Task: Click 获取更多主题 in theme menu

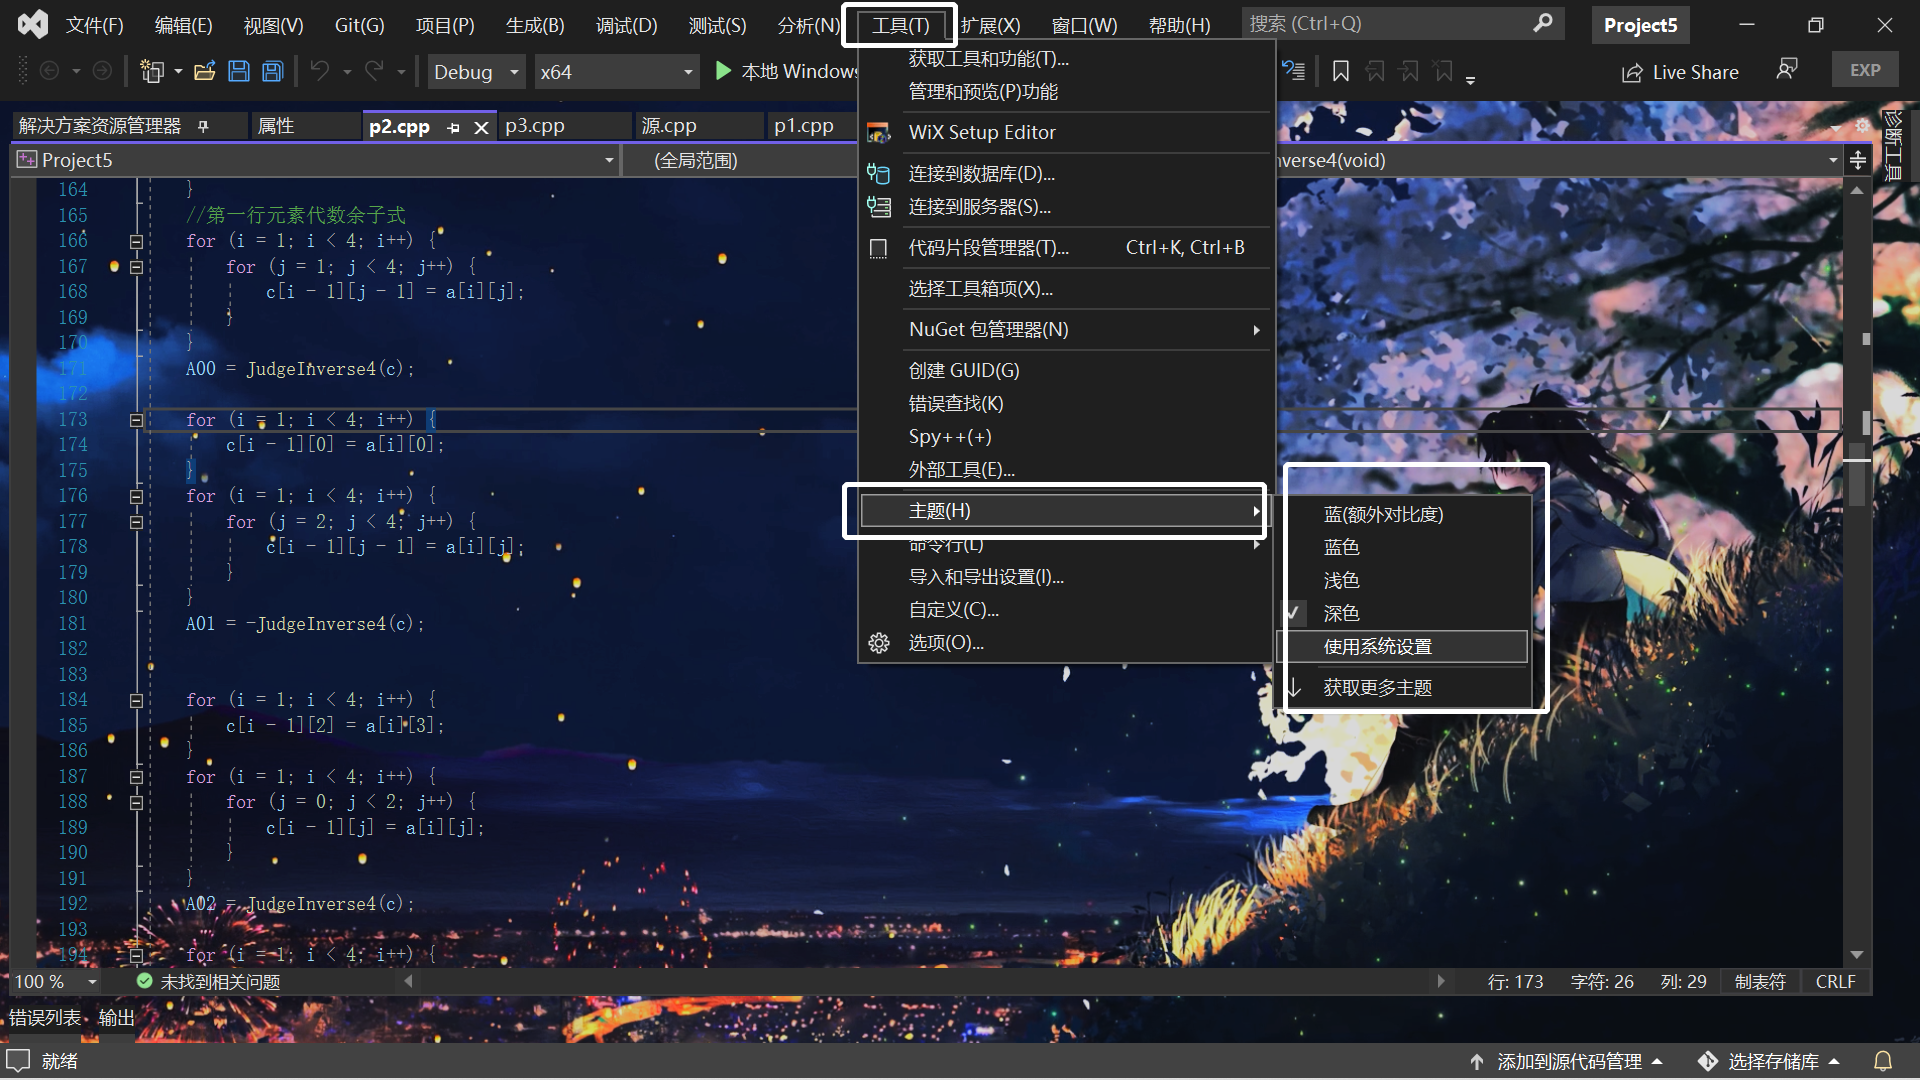Action: pyautogui.click(x=1377, y=686)
